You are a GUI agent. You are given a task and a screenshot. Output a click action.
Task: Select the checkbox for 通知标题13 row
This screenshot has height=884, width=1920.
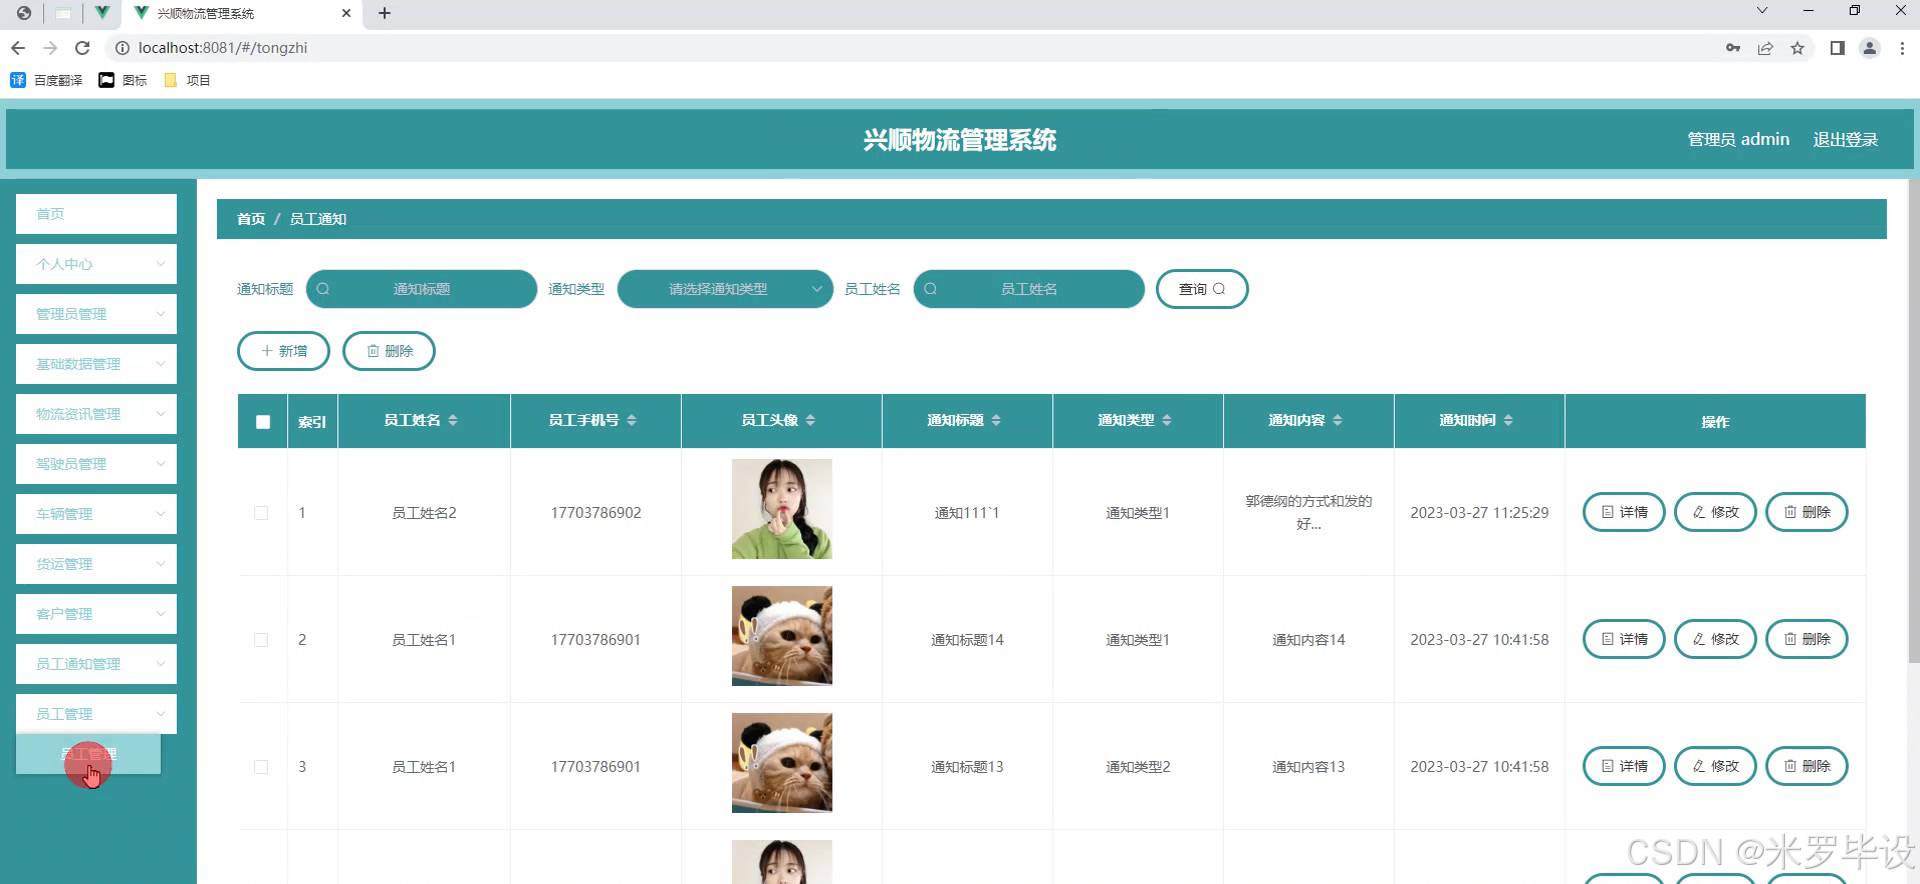point(261,767)
